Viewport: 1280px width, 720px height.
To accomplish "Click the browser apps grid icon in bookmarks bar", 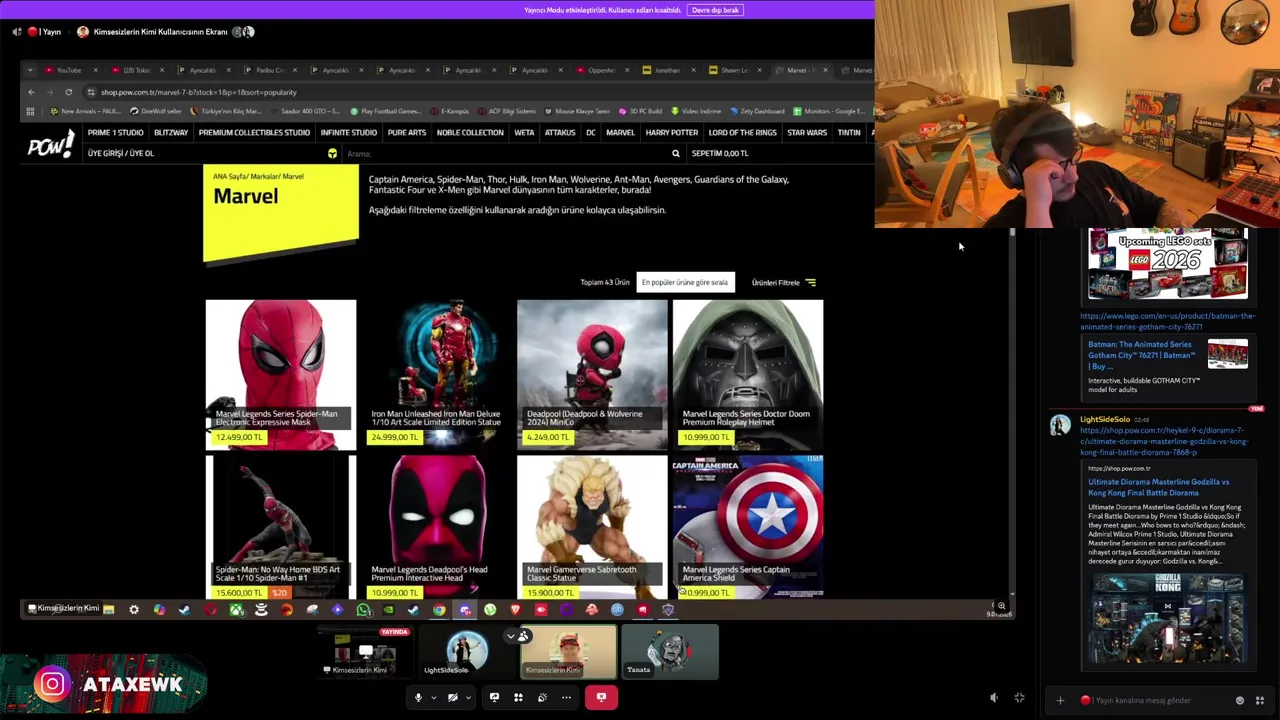I will [31, 111].
